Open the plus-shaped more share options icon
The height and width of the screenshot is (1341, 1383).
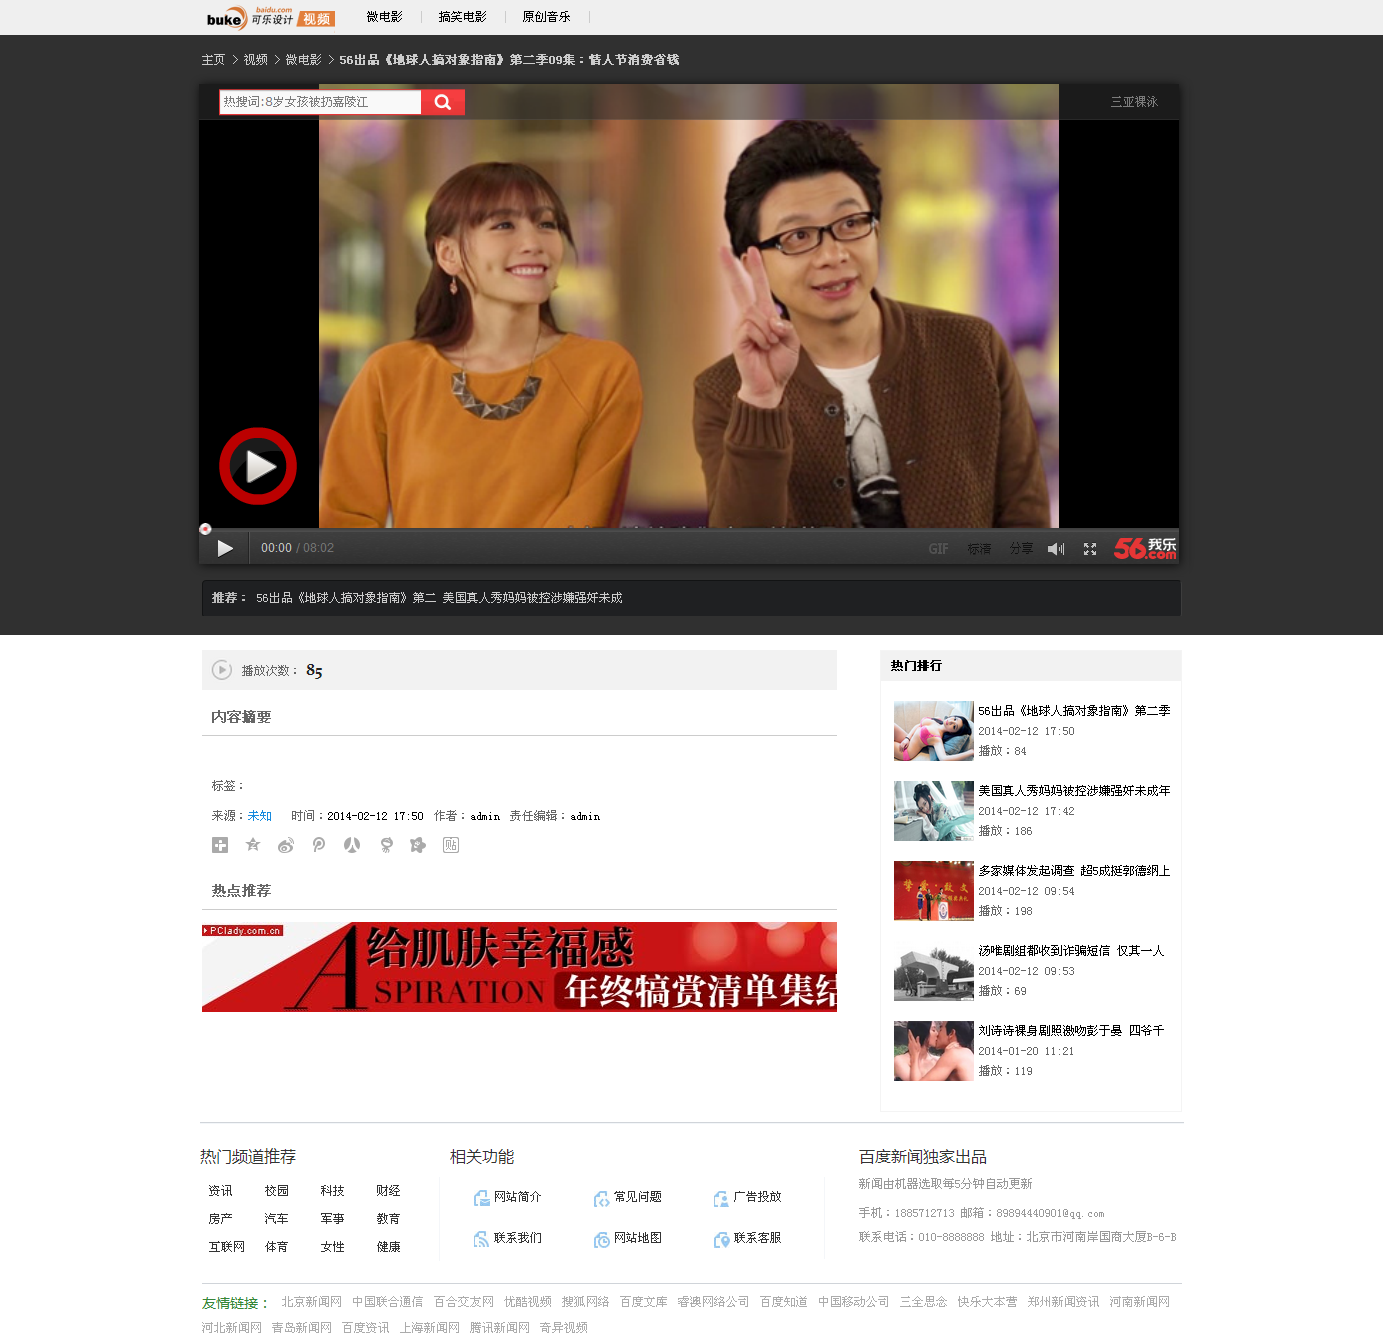[220, 845]
